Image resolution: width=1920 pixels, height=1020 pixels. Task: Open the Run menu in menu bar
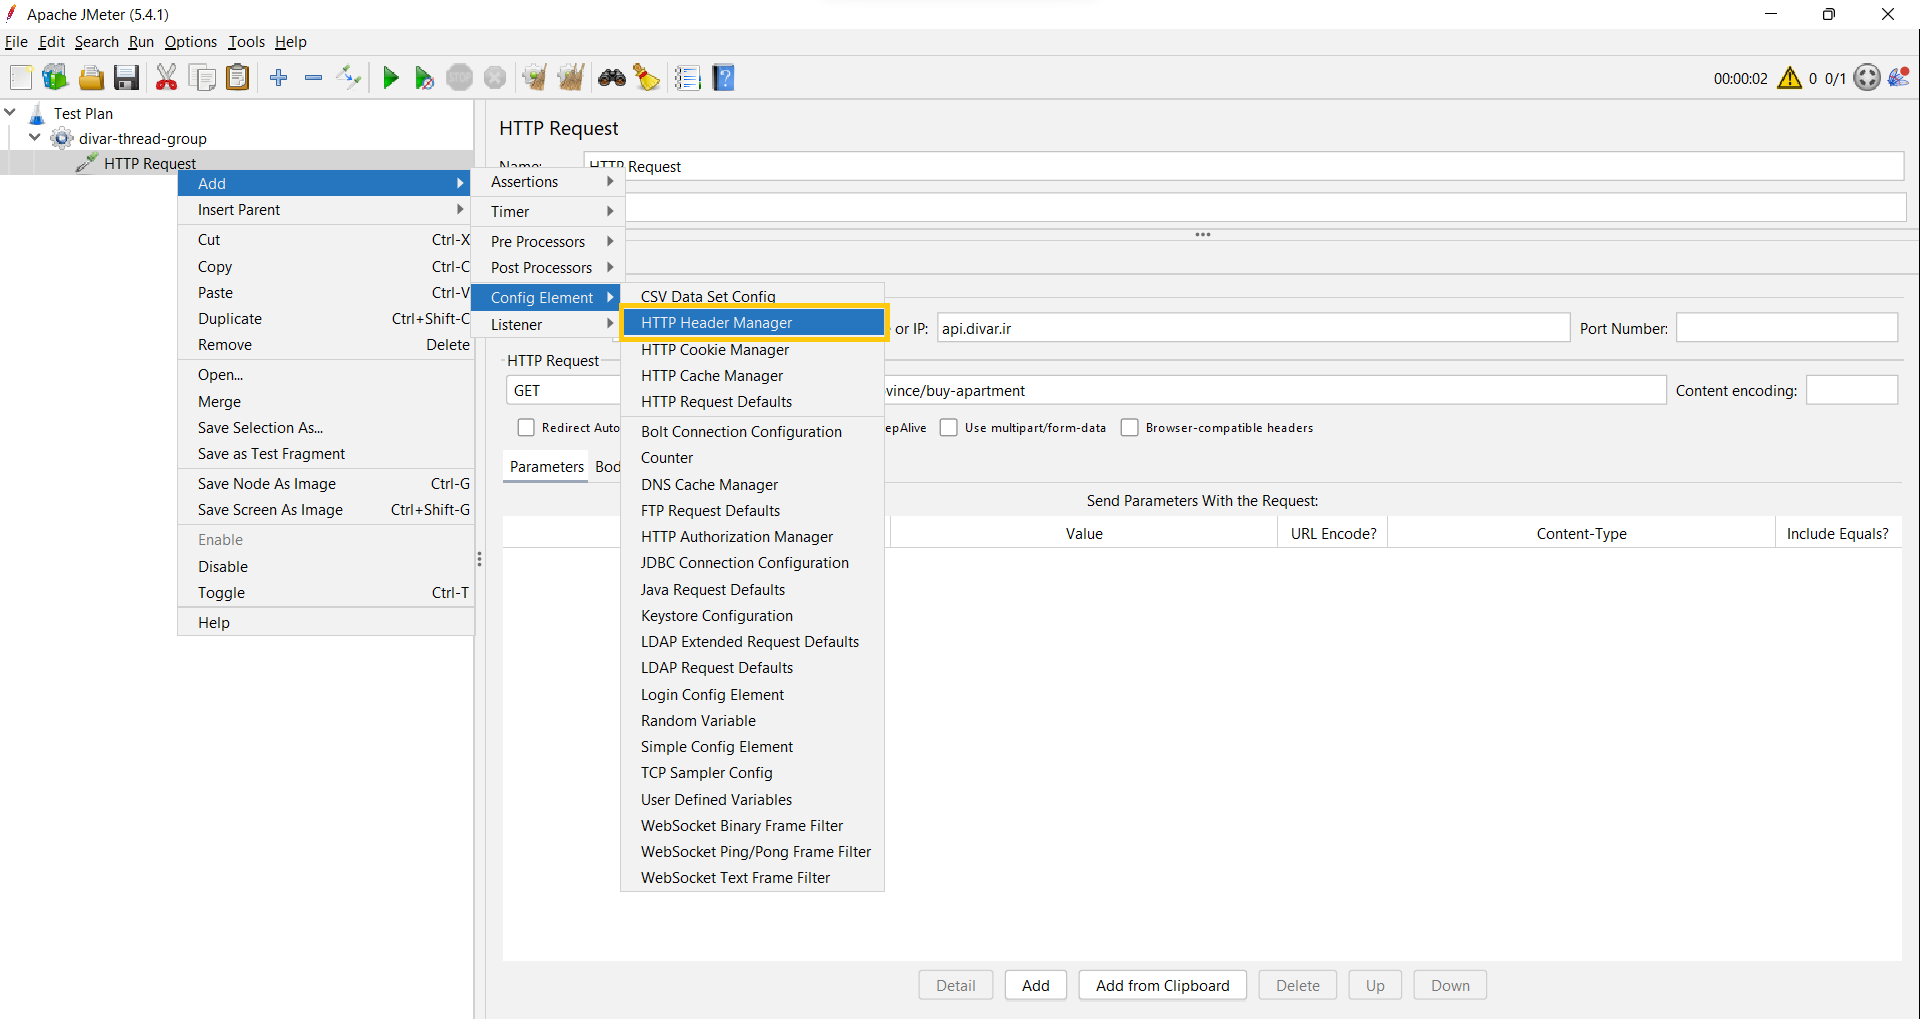tap(141, 42)
